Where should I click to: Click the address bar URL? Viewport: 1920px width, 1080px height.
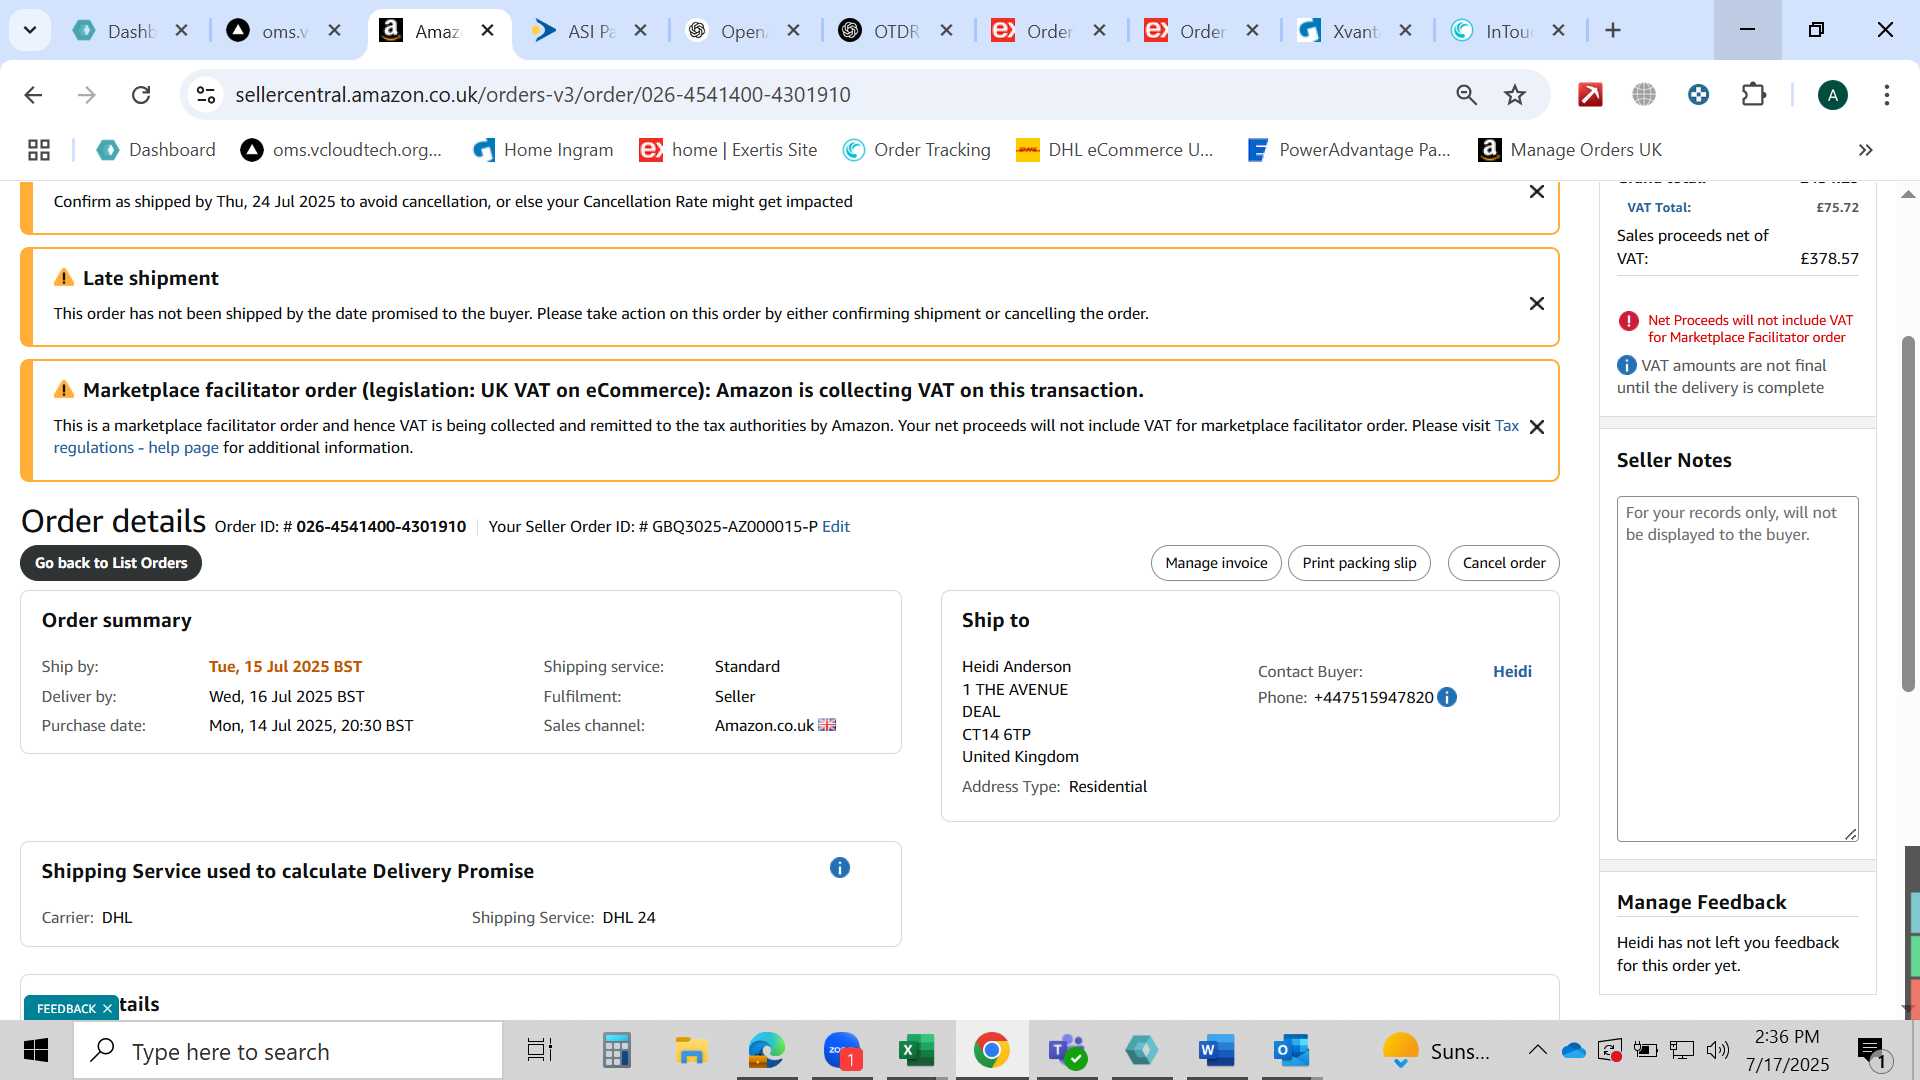[x=543, y=95]
